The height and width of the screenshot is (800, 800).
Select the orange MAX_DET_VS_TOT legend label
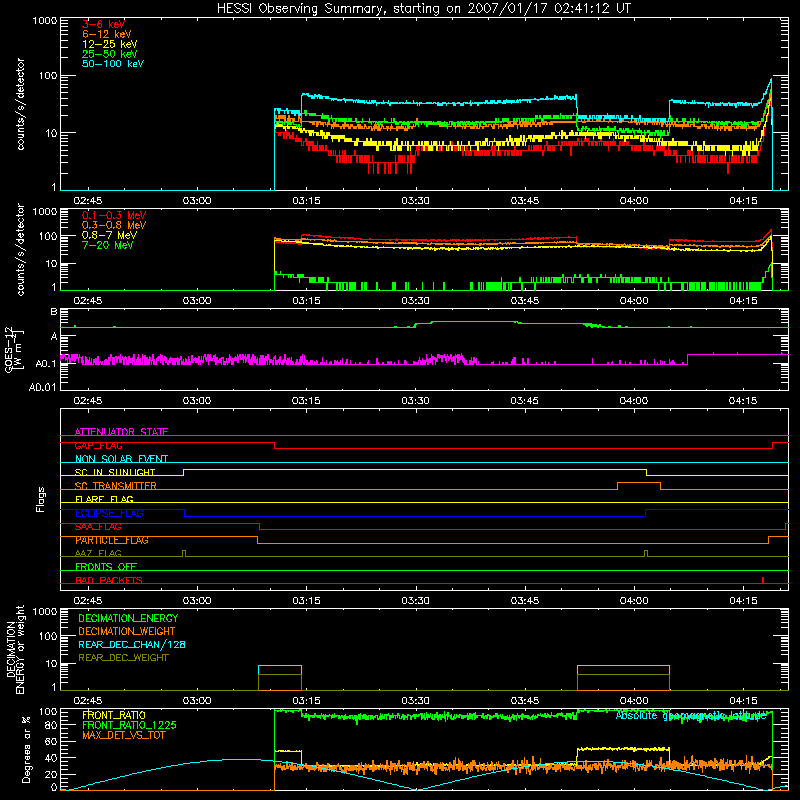[123, 735]
